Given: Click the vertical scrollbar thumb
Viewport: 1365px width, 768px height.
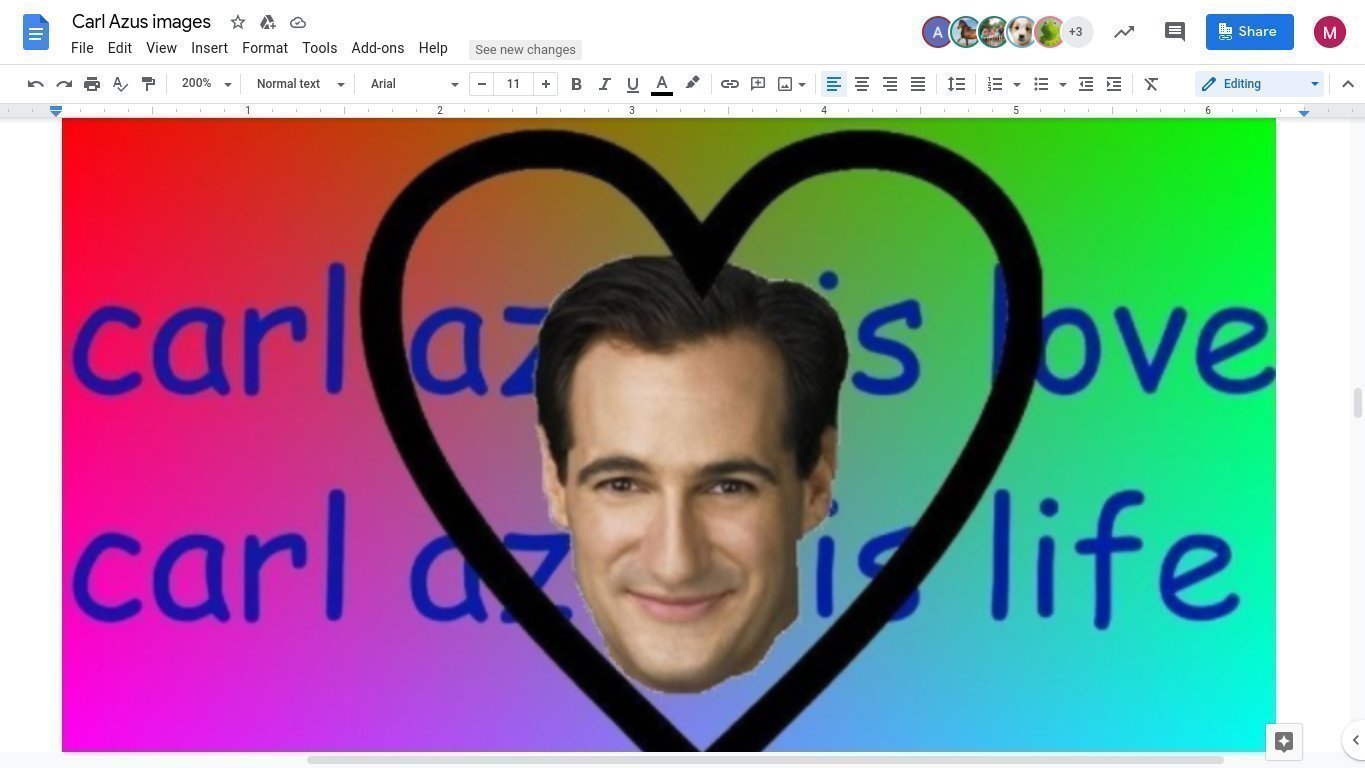Looking at the screenshot, I should point(1357,404).
